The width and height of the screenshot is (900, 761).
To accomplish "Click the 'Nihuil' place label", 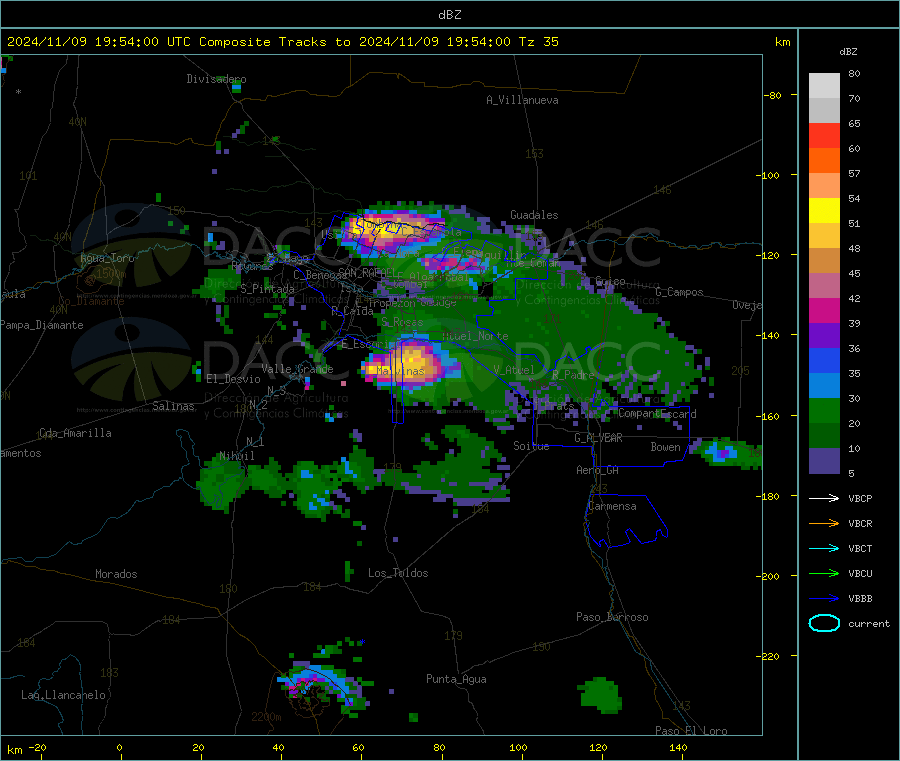I will point(236,456).
